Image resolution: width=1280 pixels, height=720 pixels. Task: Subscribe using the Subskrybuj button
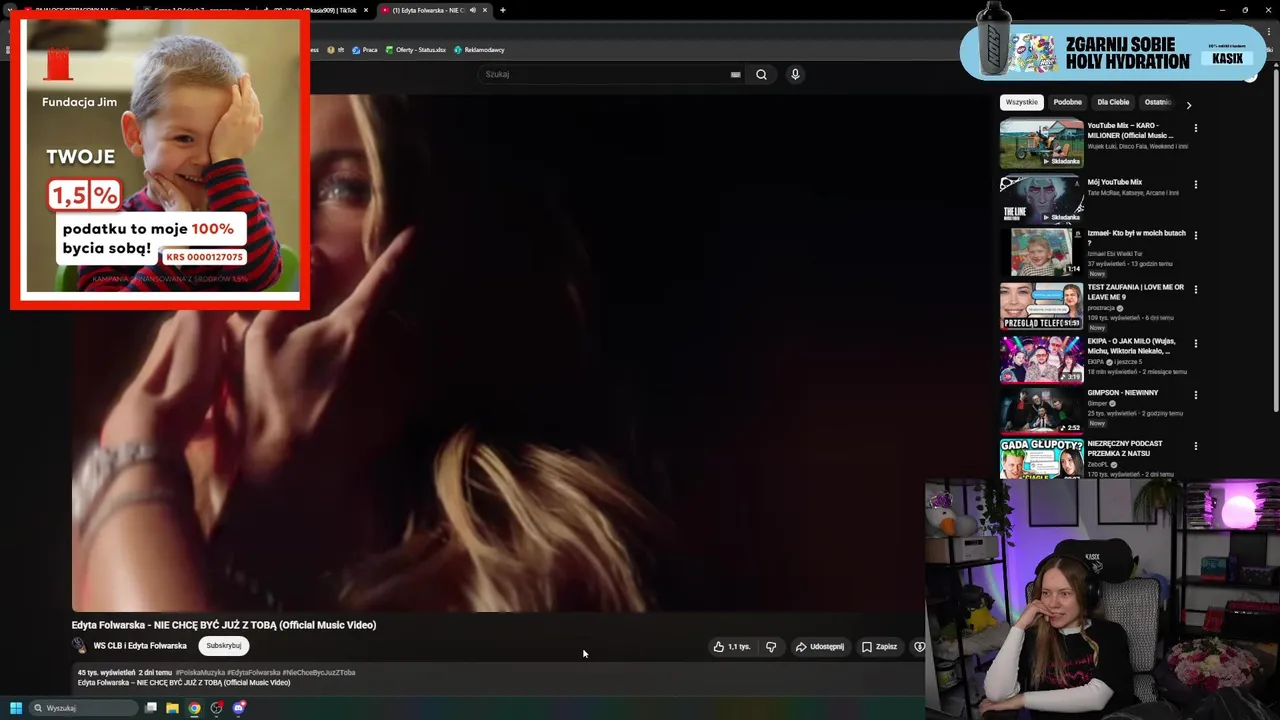pyautogui.click(x=224, y=646)
